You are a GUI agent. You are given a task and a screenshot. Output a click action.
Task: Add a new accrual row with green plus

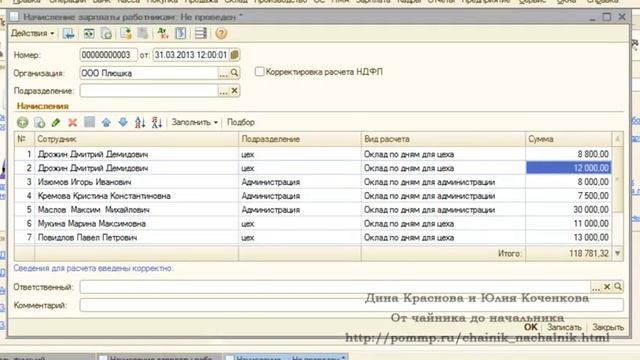(x=22, y=122)
